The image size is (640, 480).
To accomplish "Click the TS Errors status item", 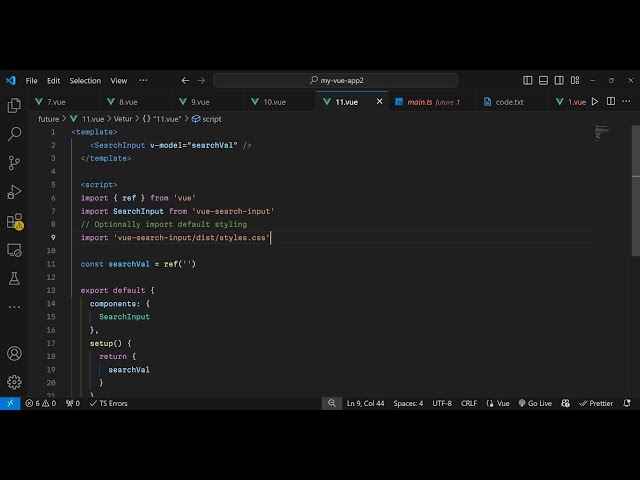I will (x=108, y=403).
